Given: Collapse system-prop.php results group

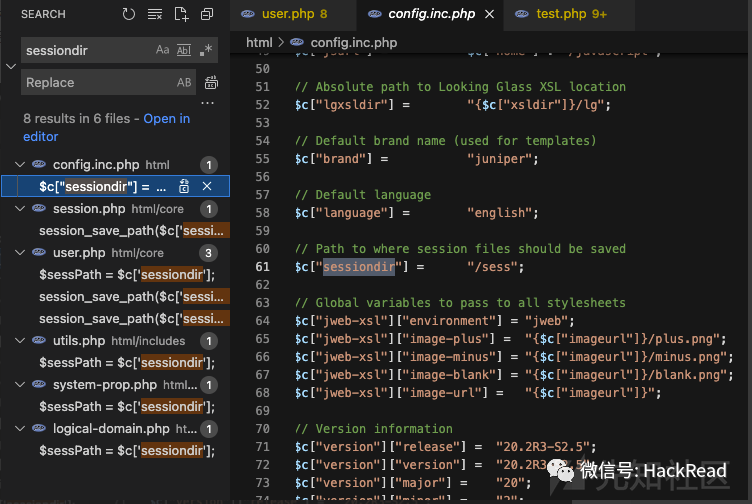Looking at the screenshot, I should [x=20, y=385].
